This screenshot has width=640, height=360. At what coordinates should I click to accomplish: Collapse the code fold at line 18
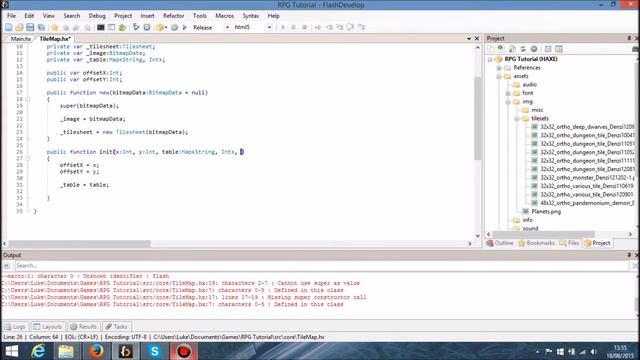coord(28,99)
